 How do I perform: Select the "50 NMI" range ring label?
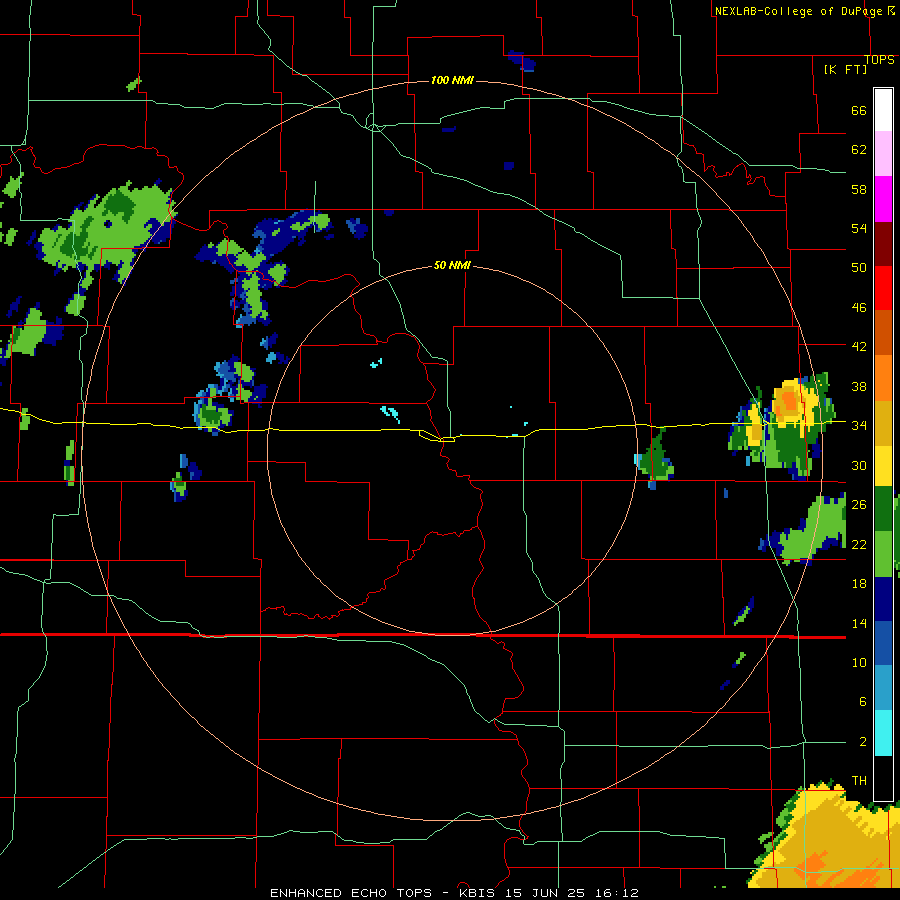tap(452, 265)
